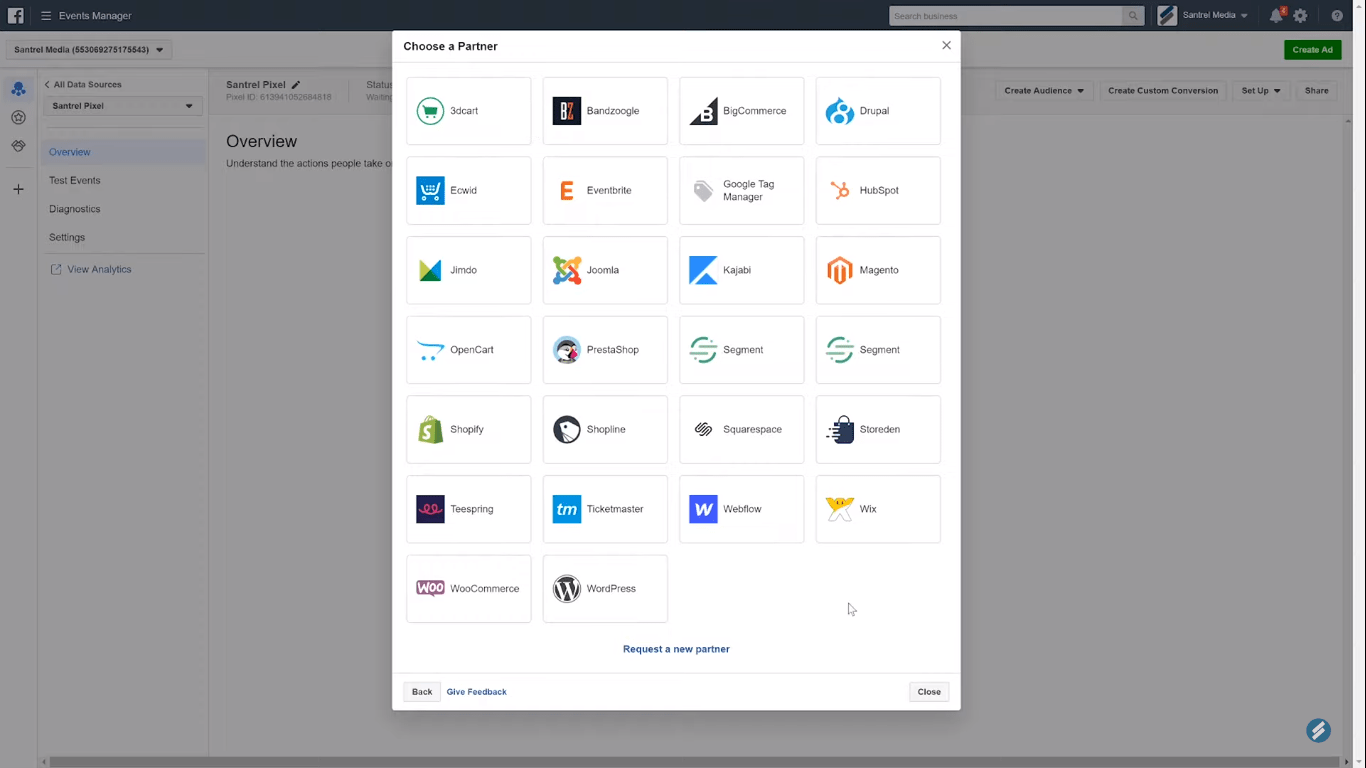
Task: Click the Search business input field
Action: (x=1006, y=16)
